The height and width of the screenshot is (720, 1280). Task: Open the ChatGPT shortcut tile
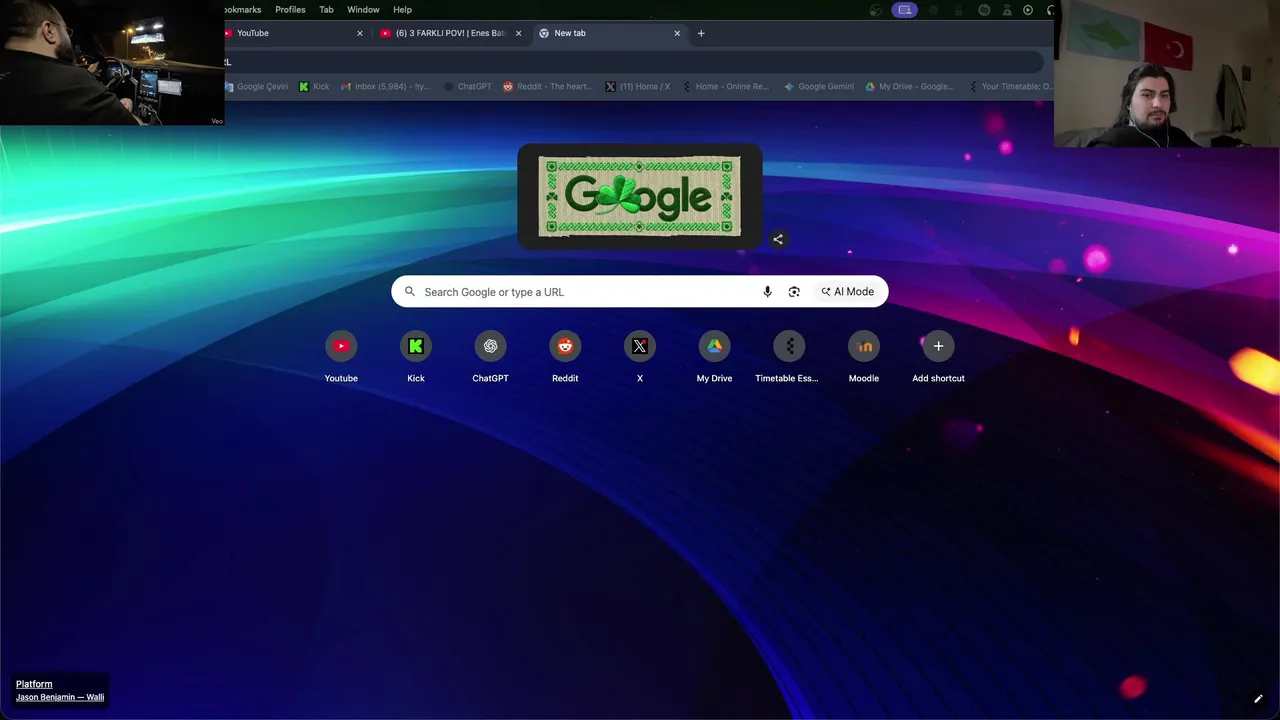[x=490, y=358]
